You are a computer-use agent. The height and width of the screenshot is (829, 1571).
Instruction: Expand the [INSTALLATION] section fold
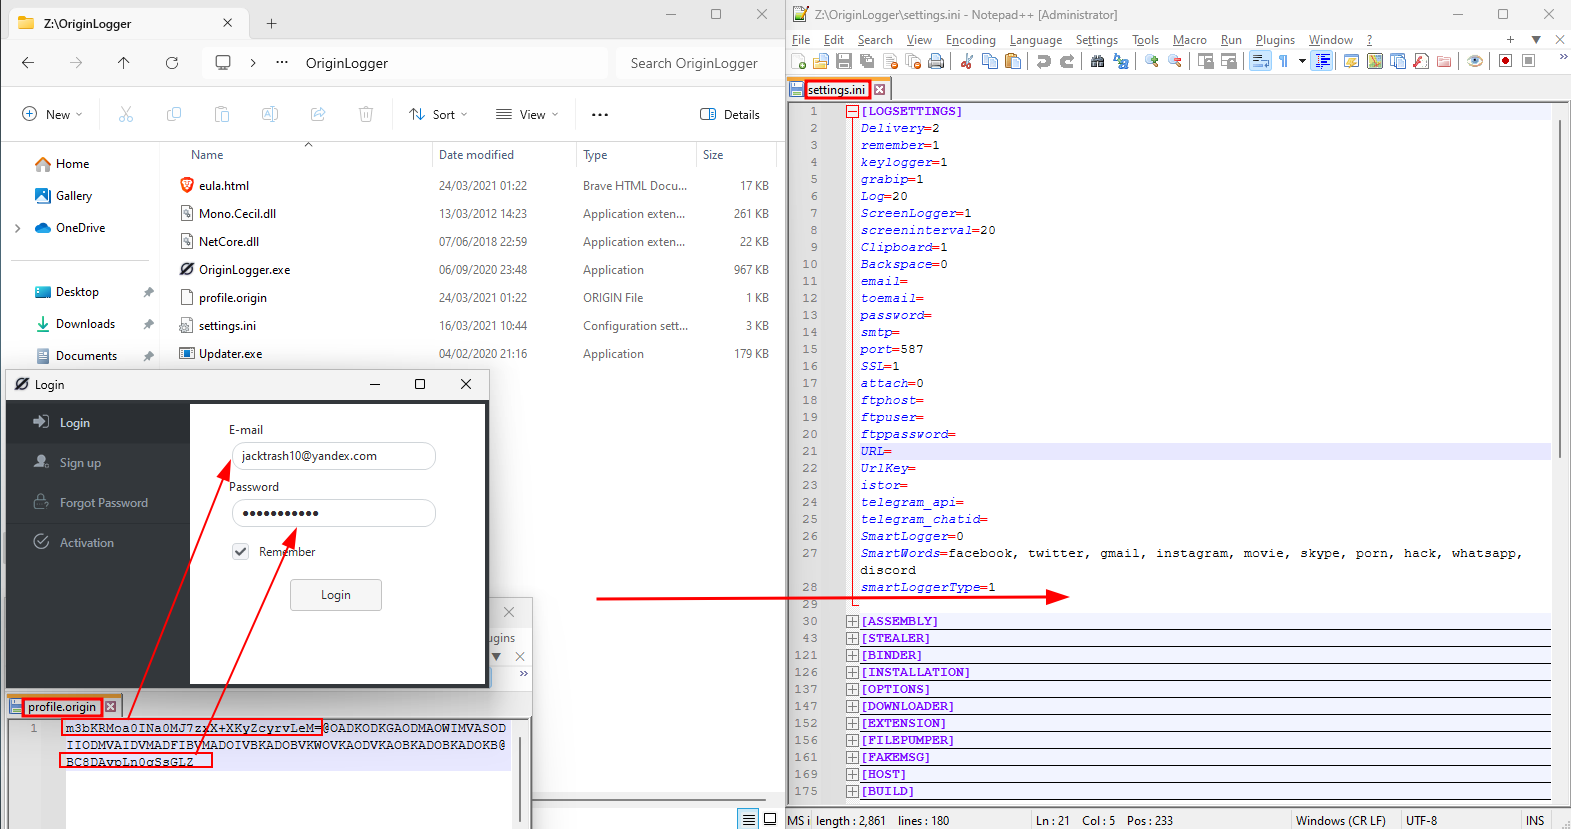(x=852, y=672)
